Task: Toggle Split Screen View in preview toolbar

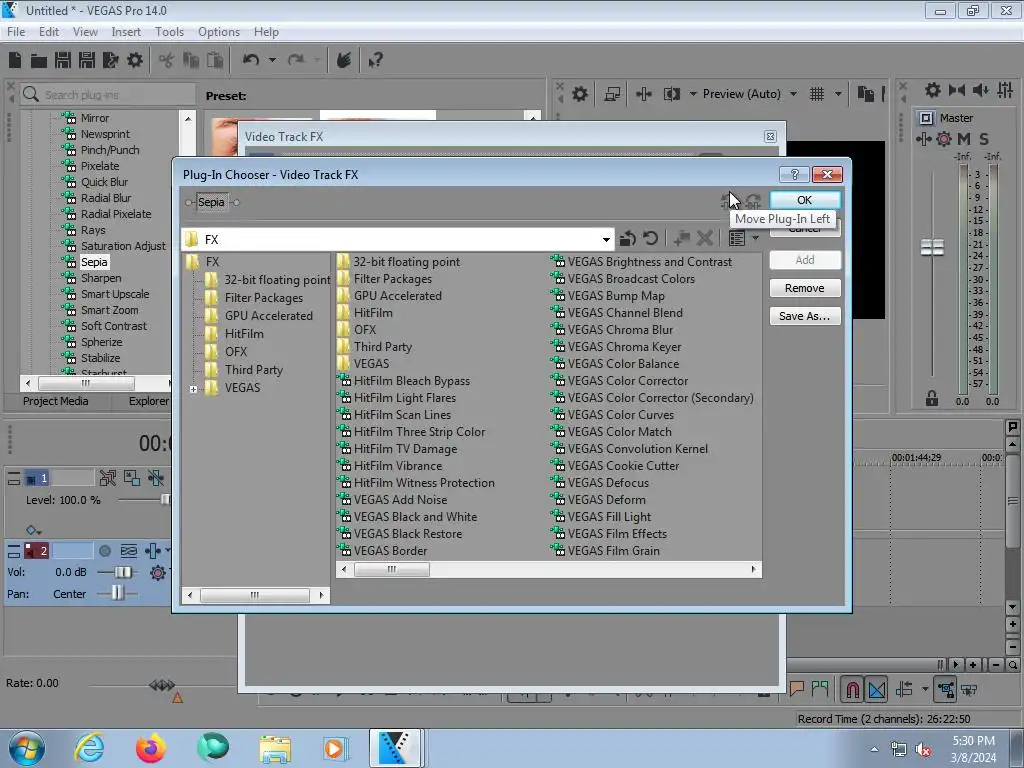Action: tap(672, 94)
